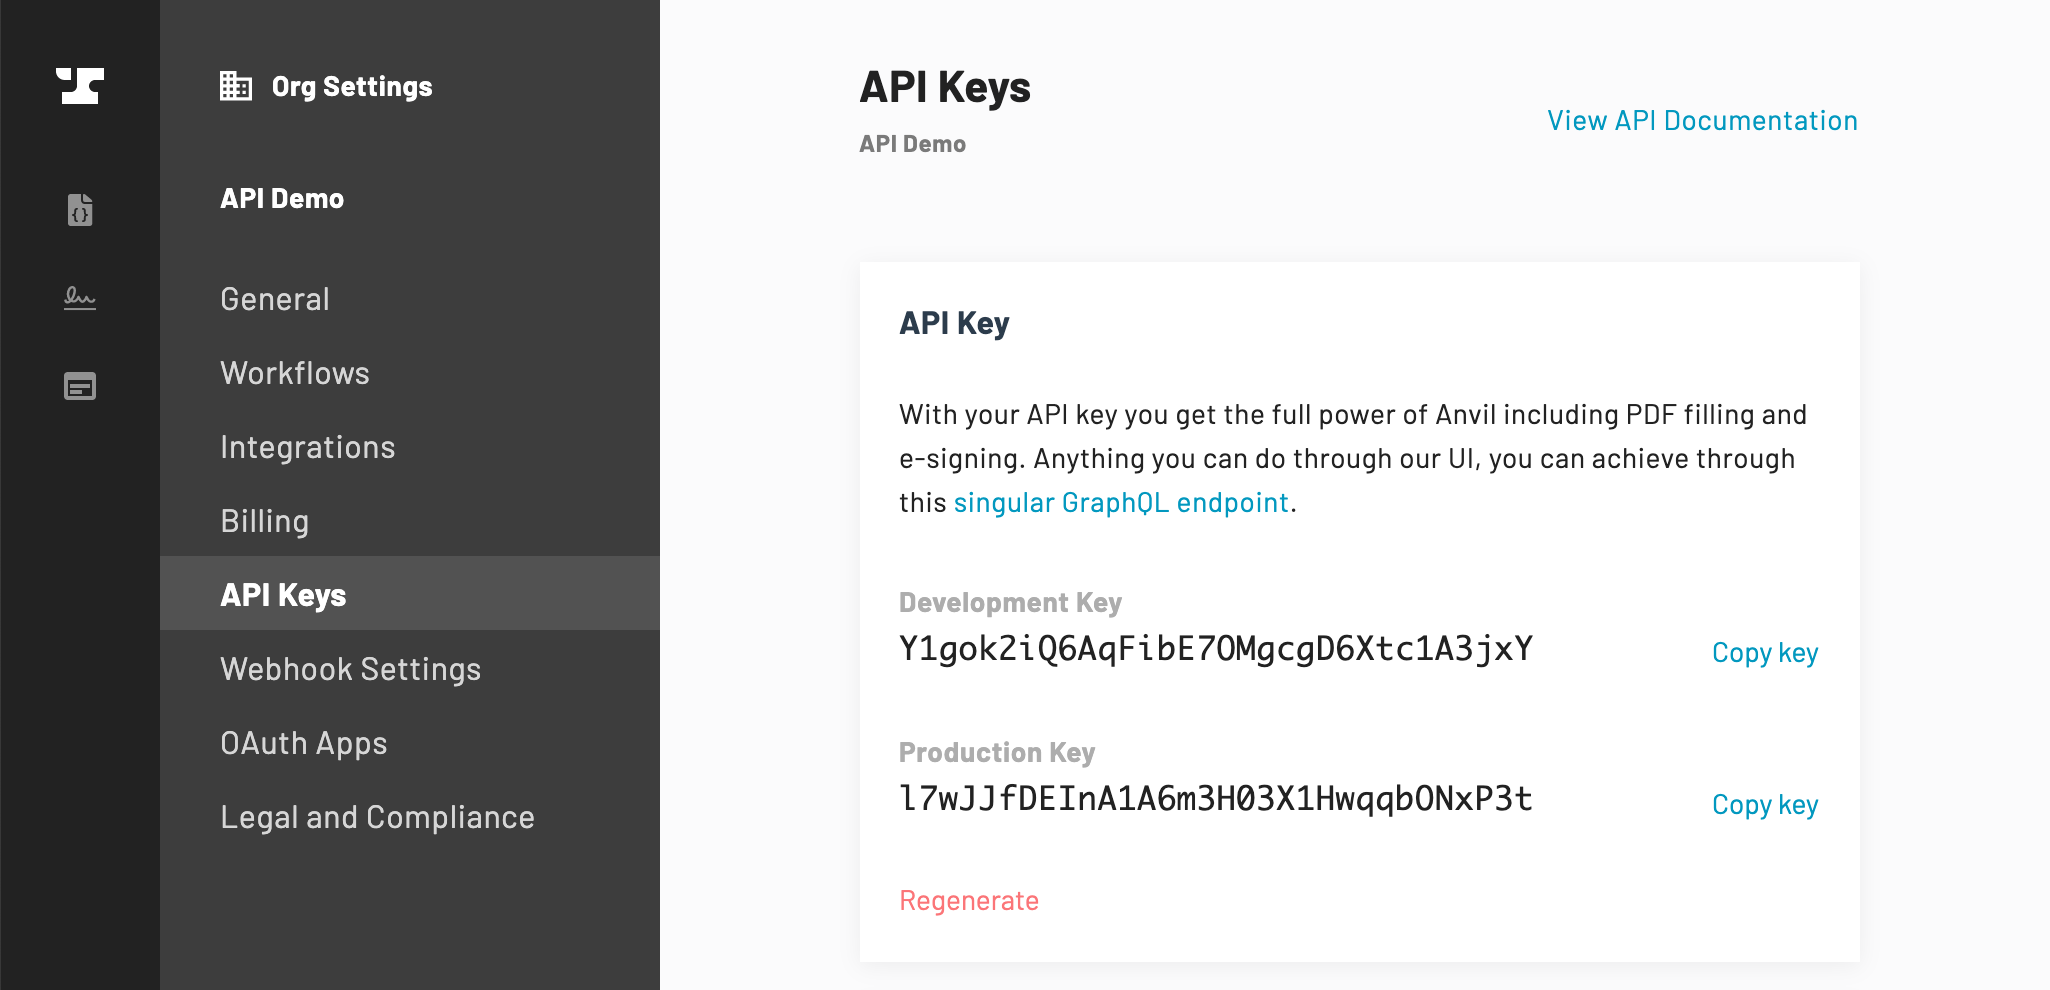2050x990 pixels.
Task: Select Integrations in the sidebar
Action: (308, 447)
